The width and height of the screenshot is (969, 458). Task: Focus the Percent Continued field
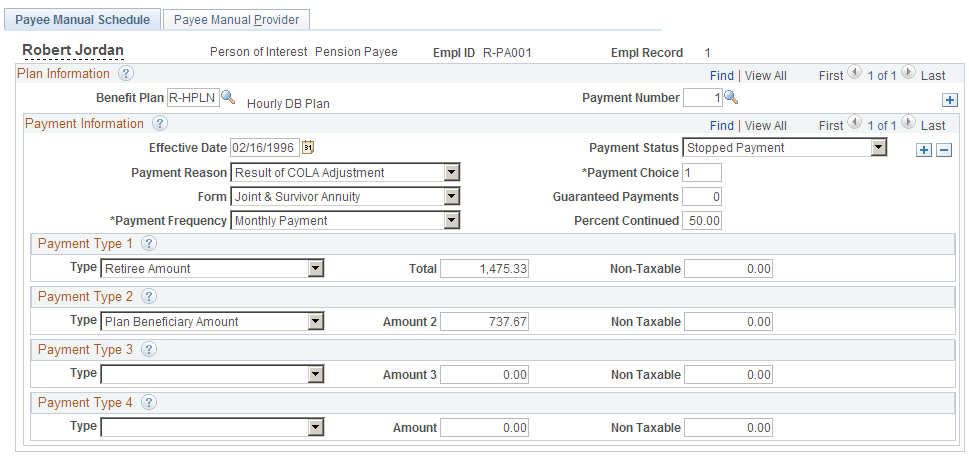(x=702, y=221)
